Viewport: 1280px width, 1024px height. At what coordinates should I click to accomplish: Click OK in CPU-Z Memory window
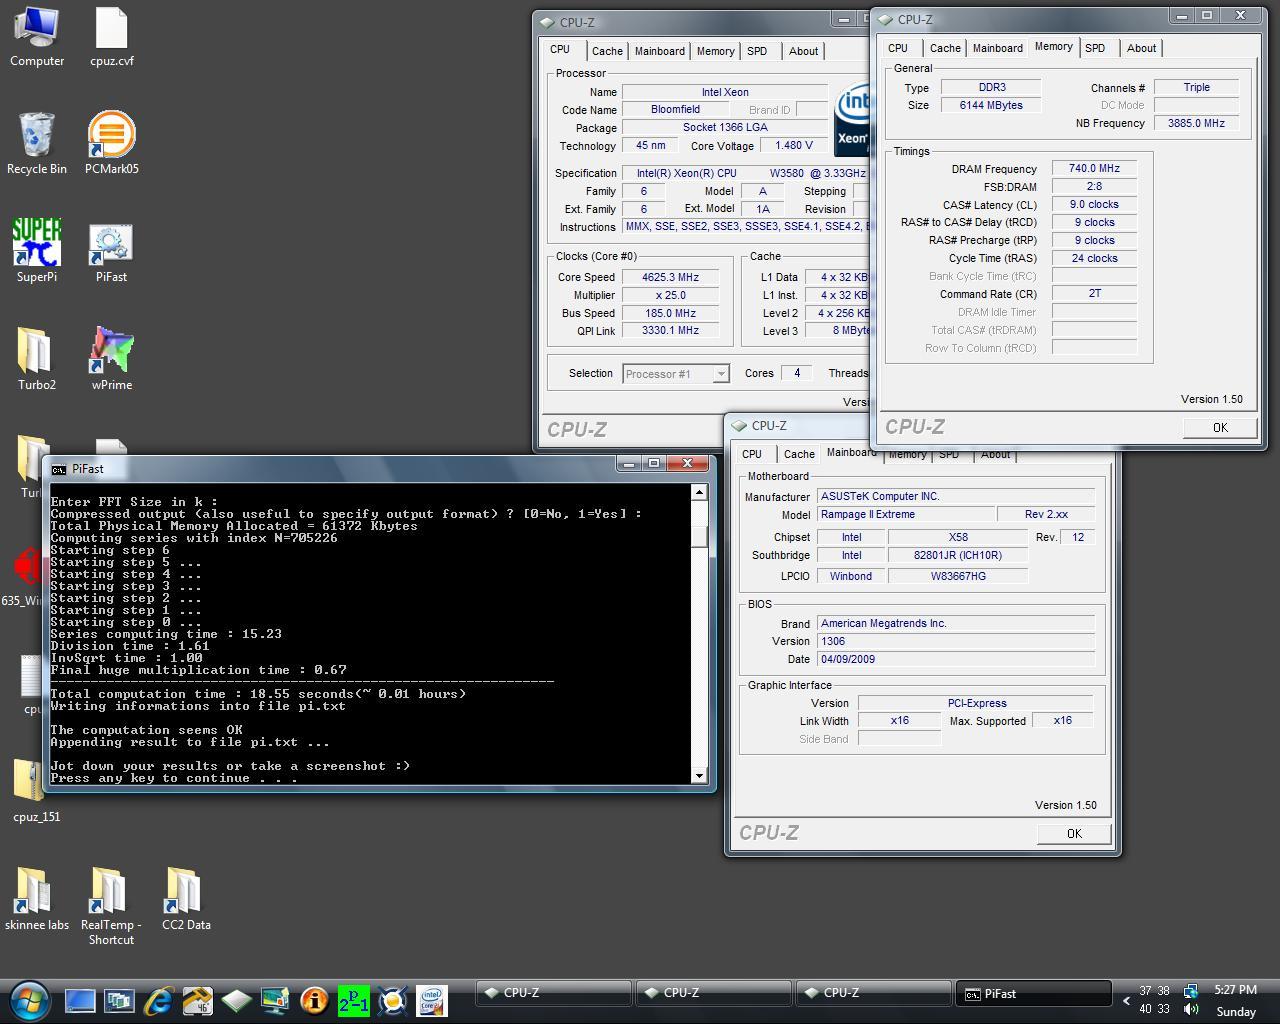pos(1220,427)
